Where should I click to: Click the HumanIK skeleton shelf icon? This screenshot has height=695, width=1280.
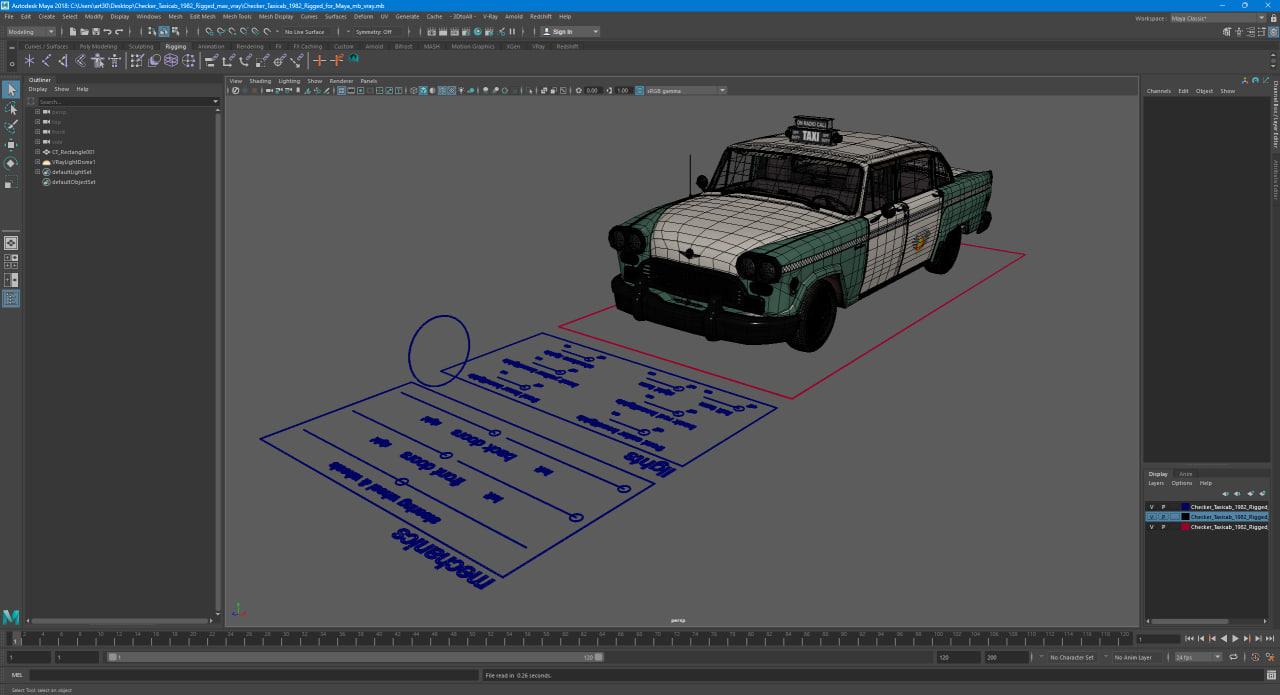tap(114, 61)
